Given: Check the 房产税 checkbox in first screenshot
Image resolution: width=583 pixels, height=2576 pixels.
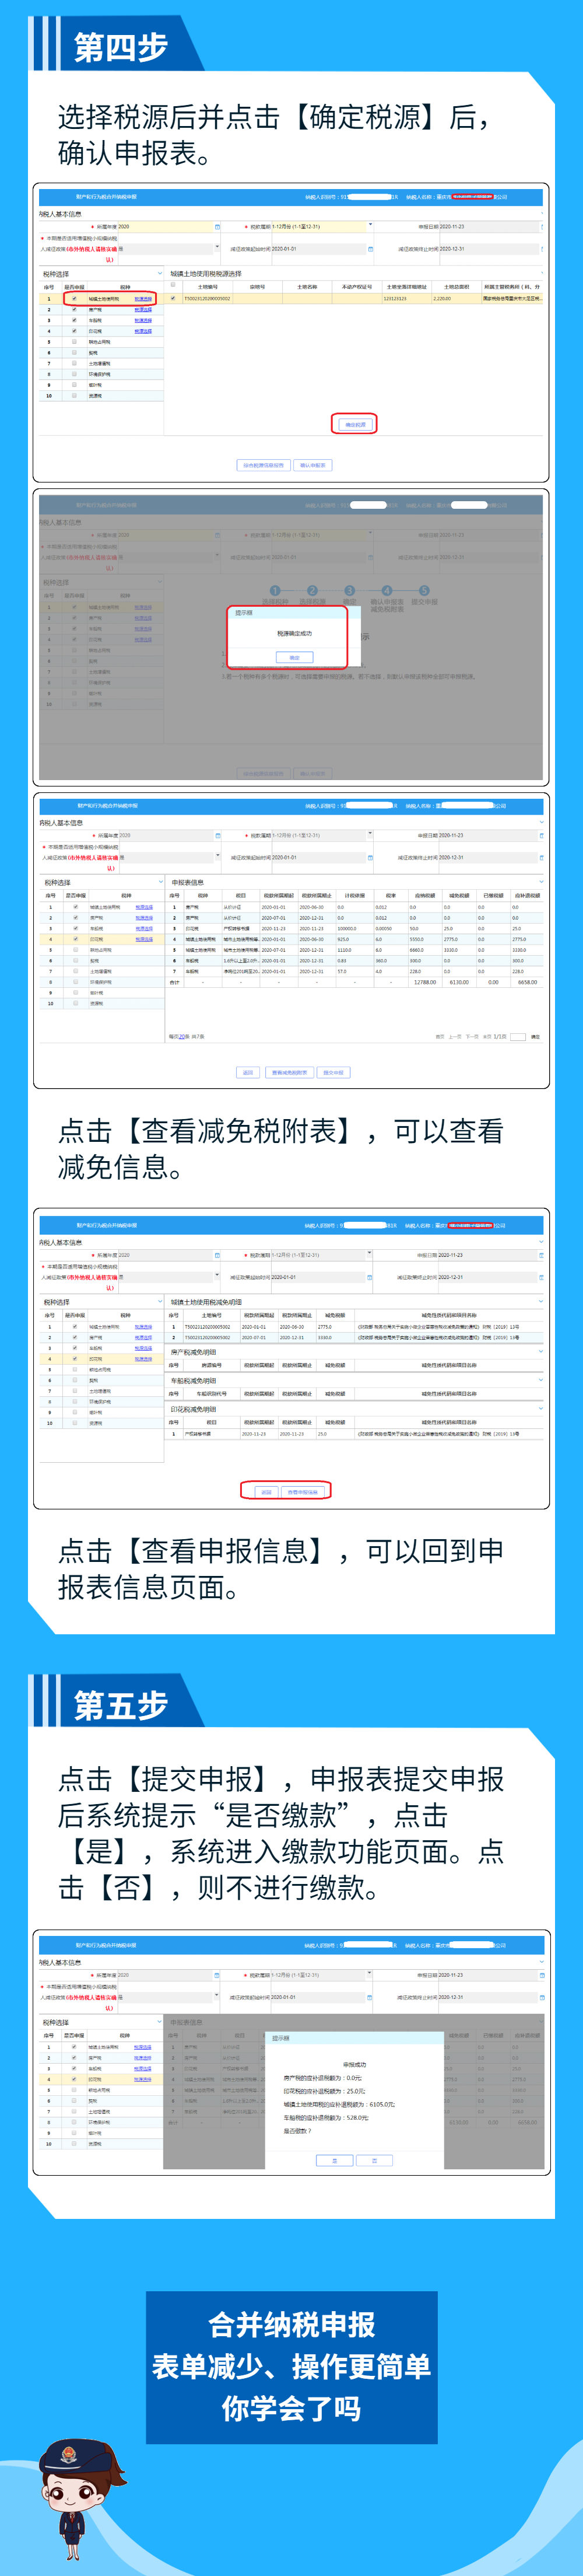Looking at the screenshot, I should pyautogui.click(x=74, y=309).
